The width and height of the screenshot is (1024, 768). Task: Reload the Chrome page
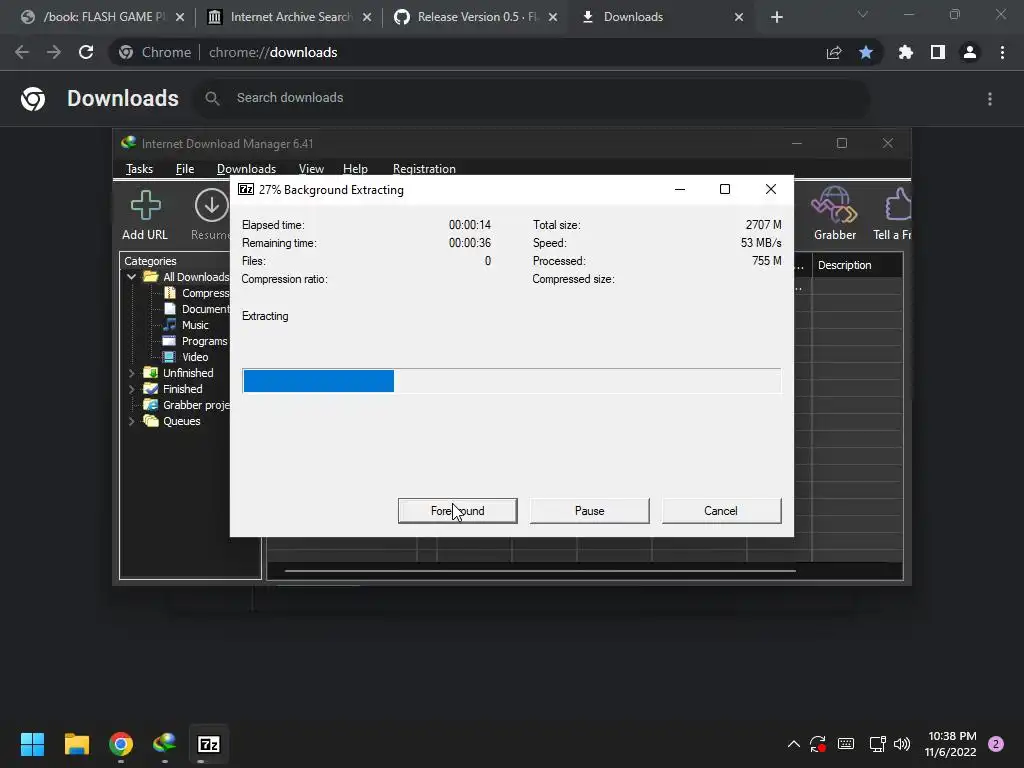[x=86, y=52]
